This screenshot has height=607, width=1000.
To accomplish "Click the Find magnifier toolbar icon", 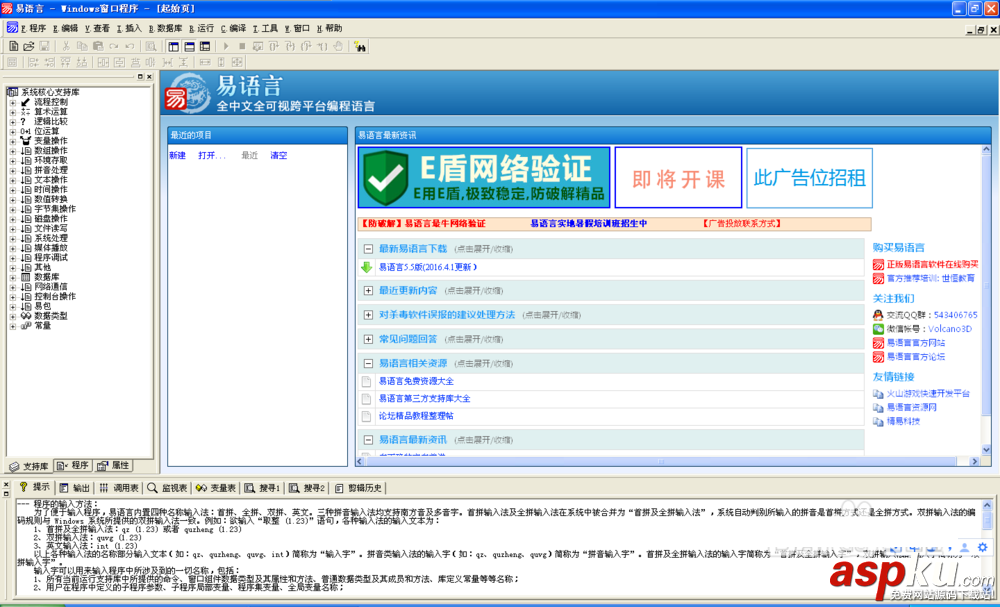I will click(151, 47).
